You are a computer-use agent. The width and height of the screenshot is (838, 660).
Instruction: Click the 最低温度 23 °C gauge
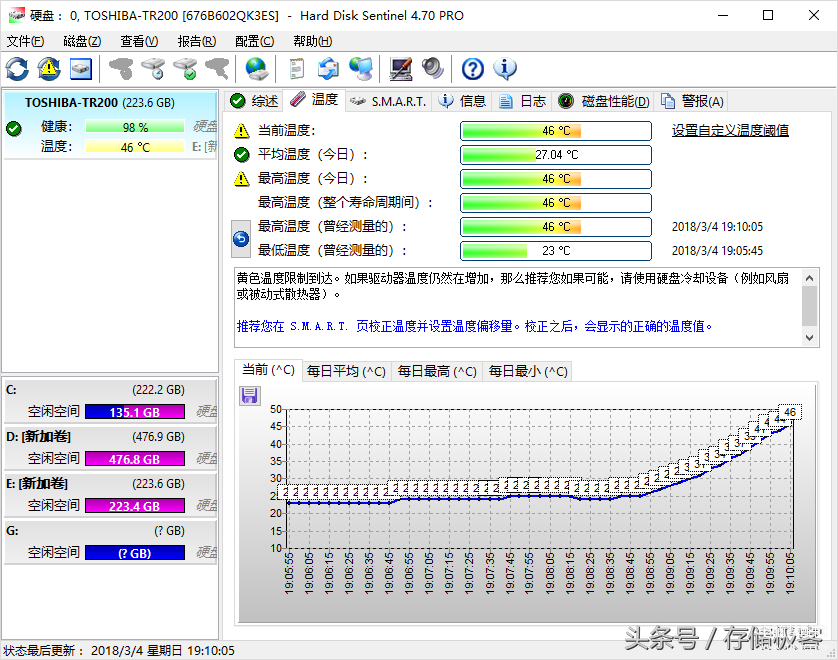pos(556,251)
